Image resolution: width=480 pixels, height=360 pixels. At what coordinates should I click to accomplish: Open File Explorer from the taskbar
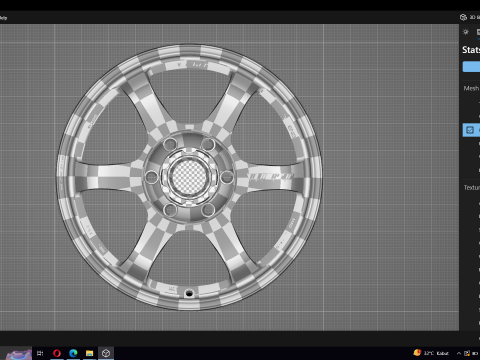[x=89, y=353]
